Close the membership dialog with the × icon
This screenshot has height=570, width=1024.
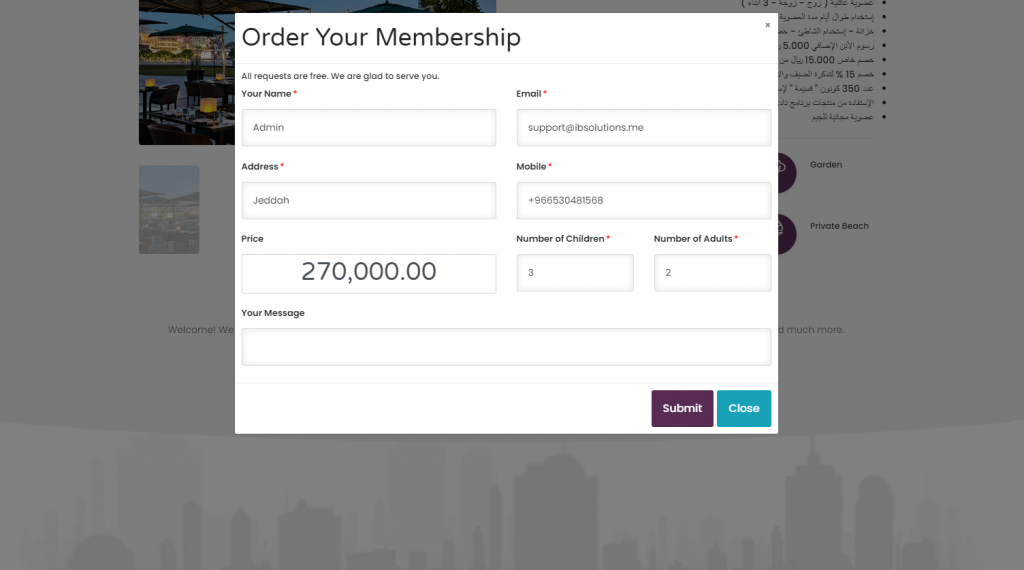[767, 25]
